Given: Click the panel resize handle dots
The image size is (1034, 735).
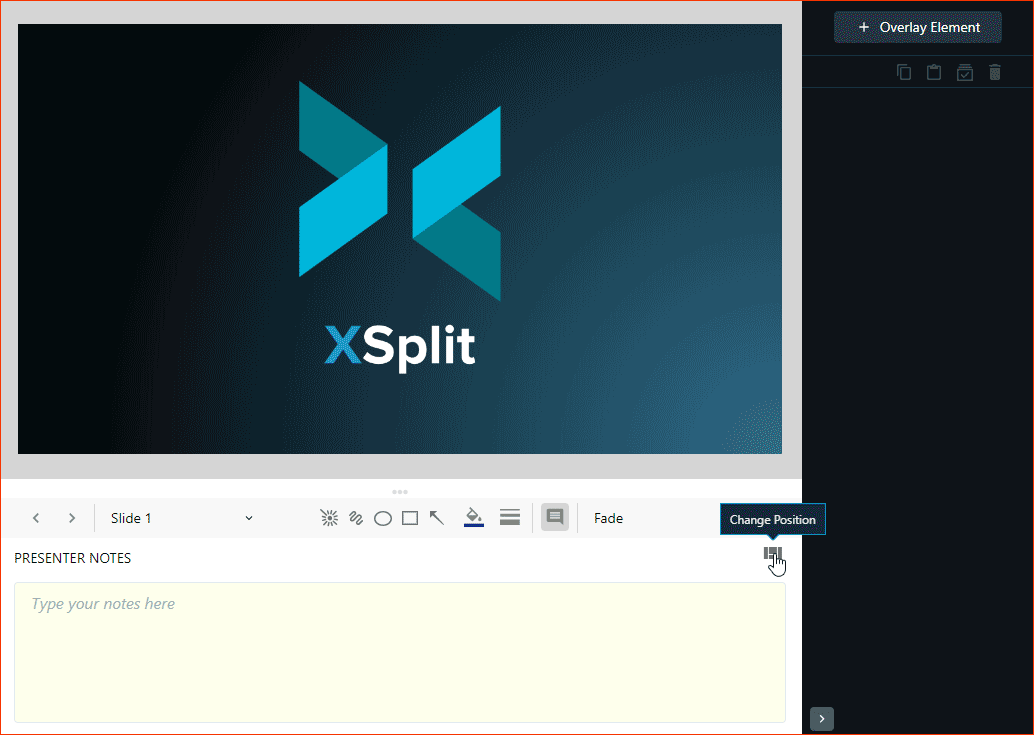Looking at the screenshot, I should (x=400, y=492).
